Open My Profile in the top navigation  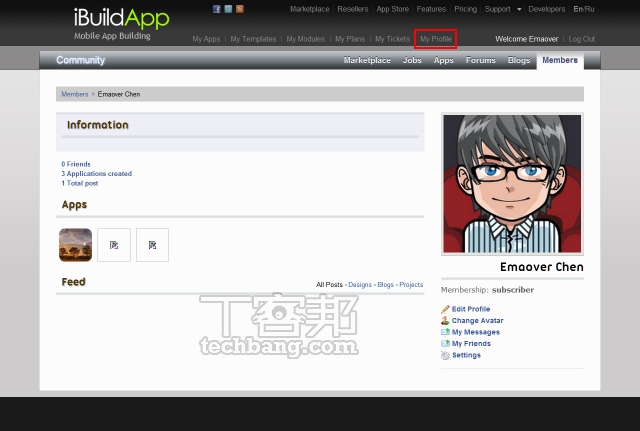click(x=436, y=39)
